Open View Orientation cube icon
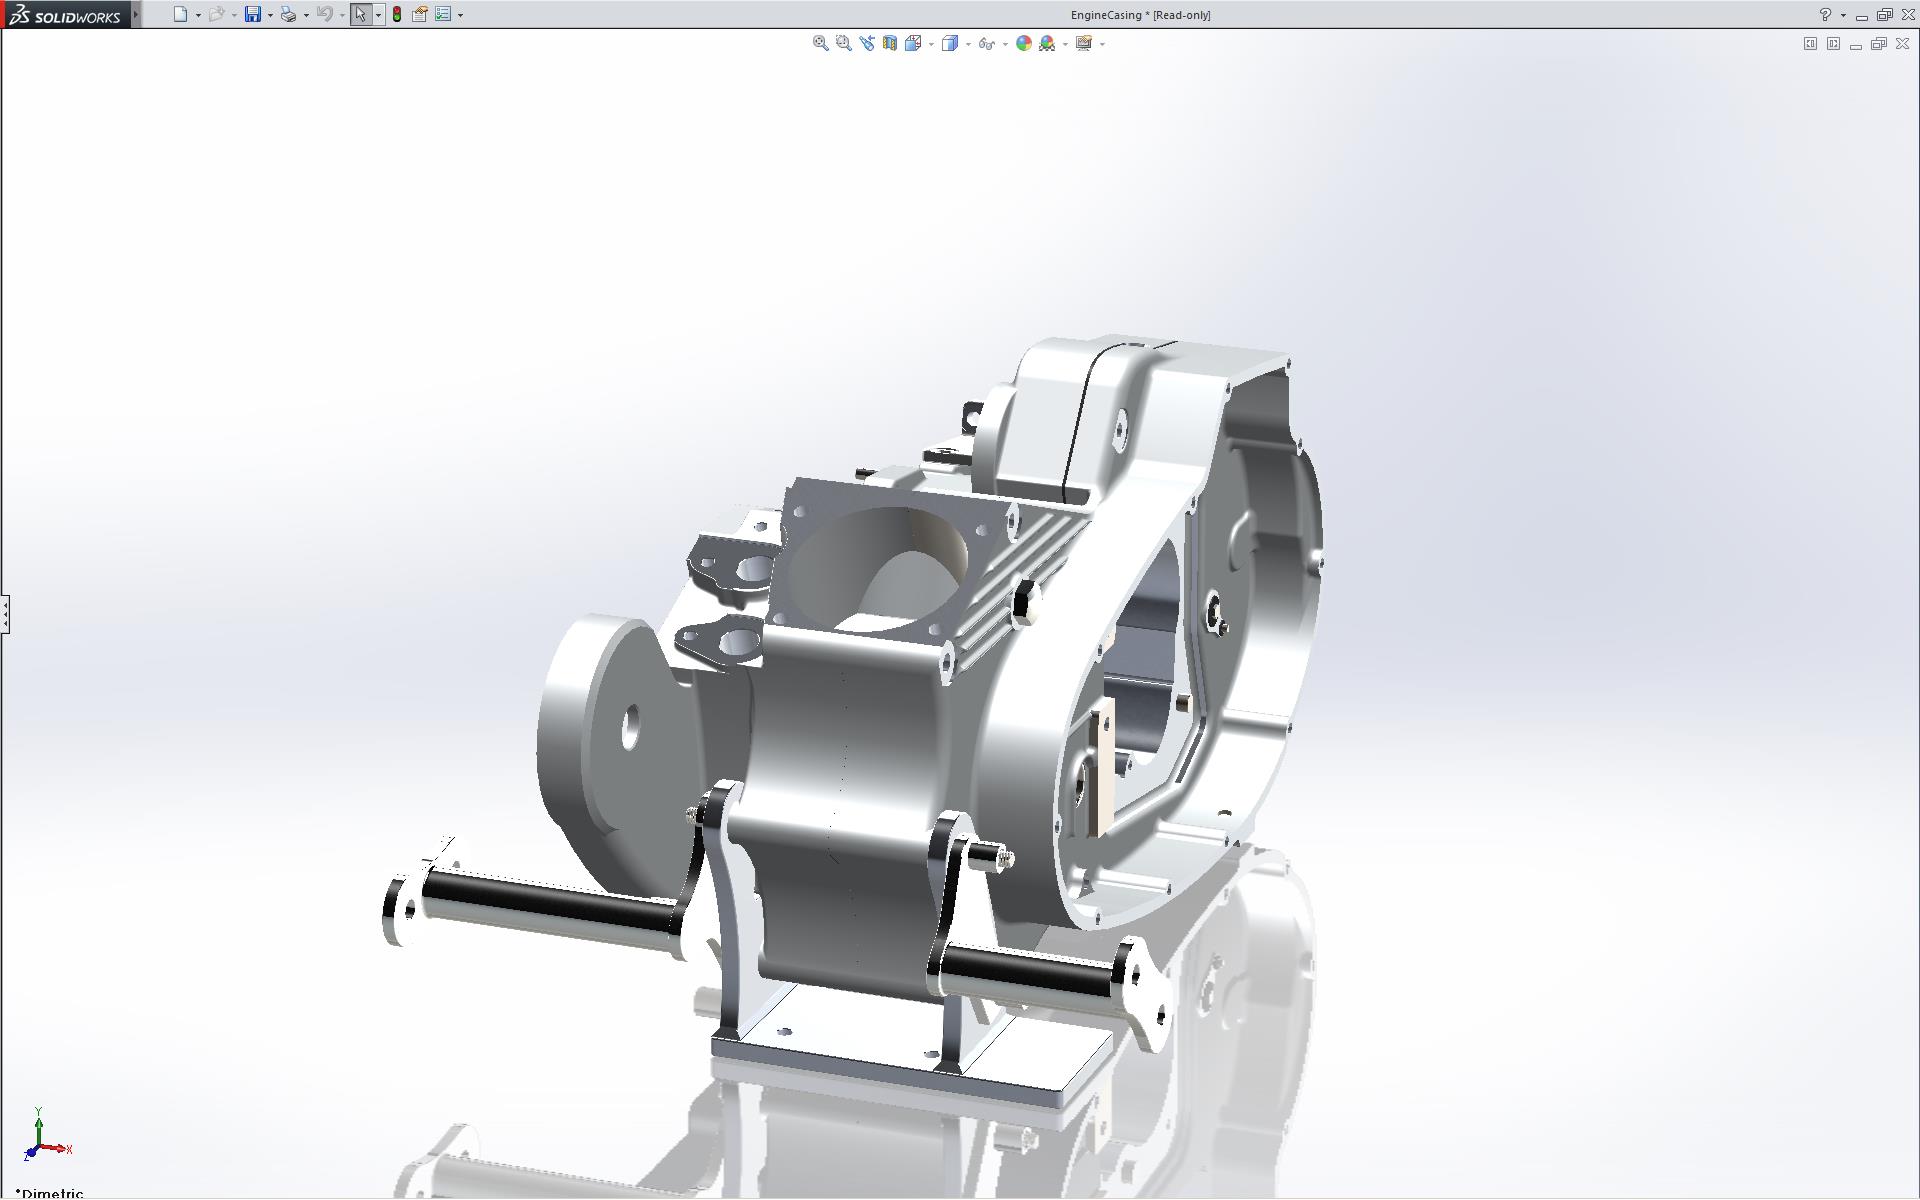 913,43
